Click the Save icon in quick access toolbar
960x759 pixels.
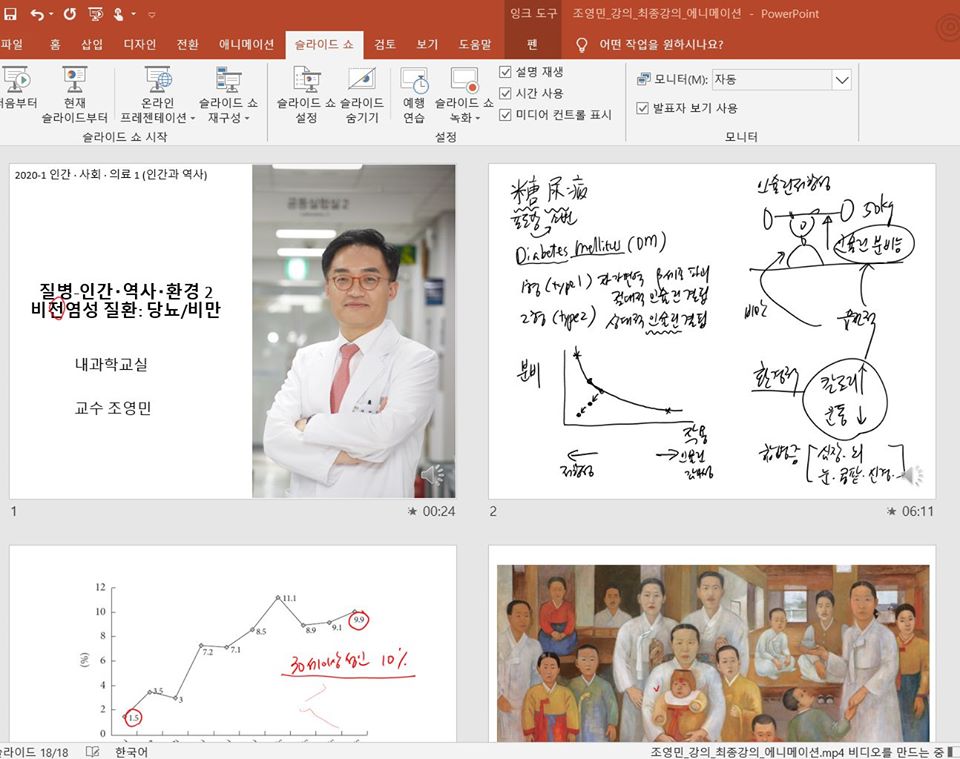tap(10, 14)
